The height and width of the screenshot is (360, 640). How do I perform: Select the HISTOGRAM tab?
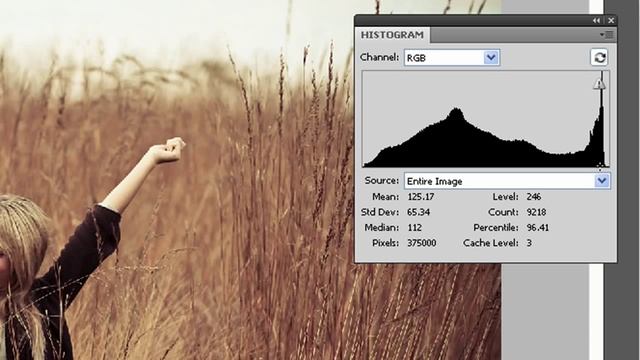tap(392, 35)
